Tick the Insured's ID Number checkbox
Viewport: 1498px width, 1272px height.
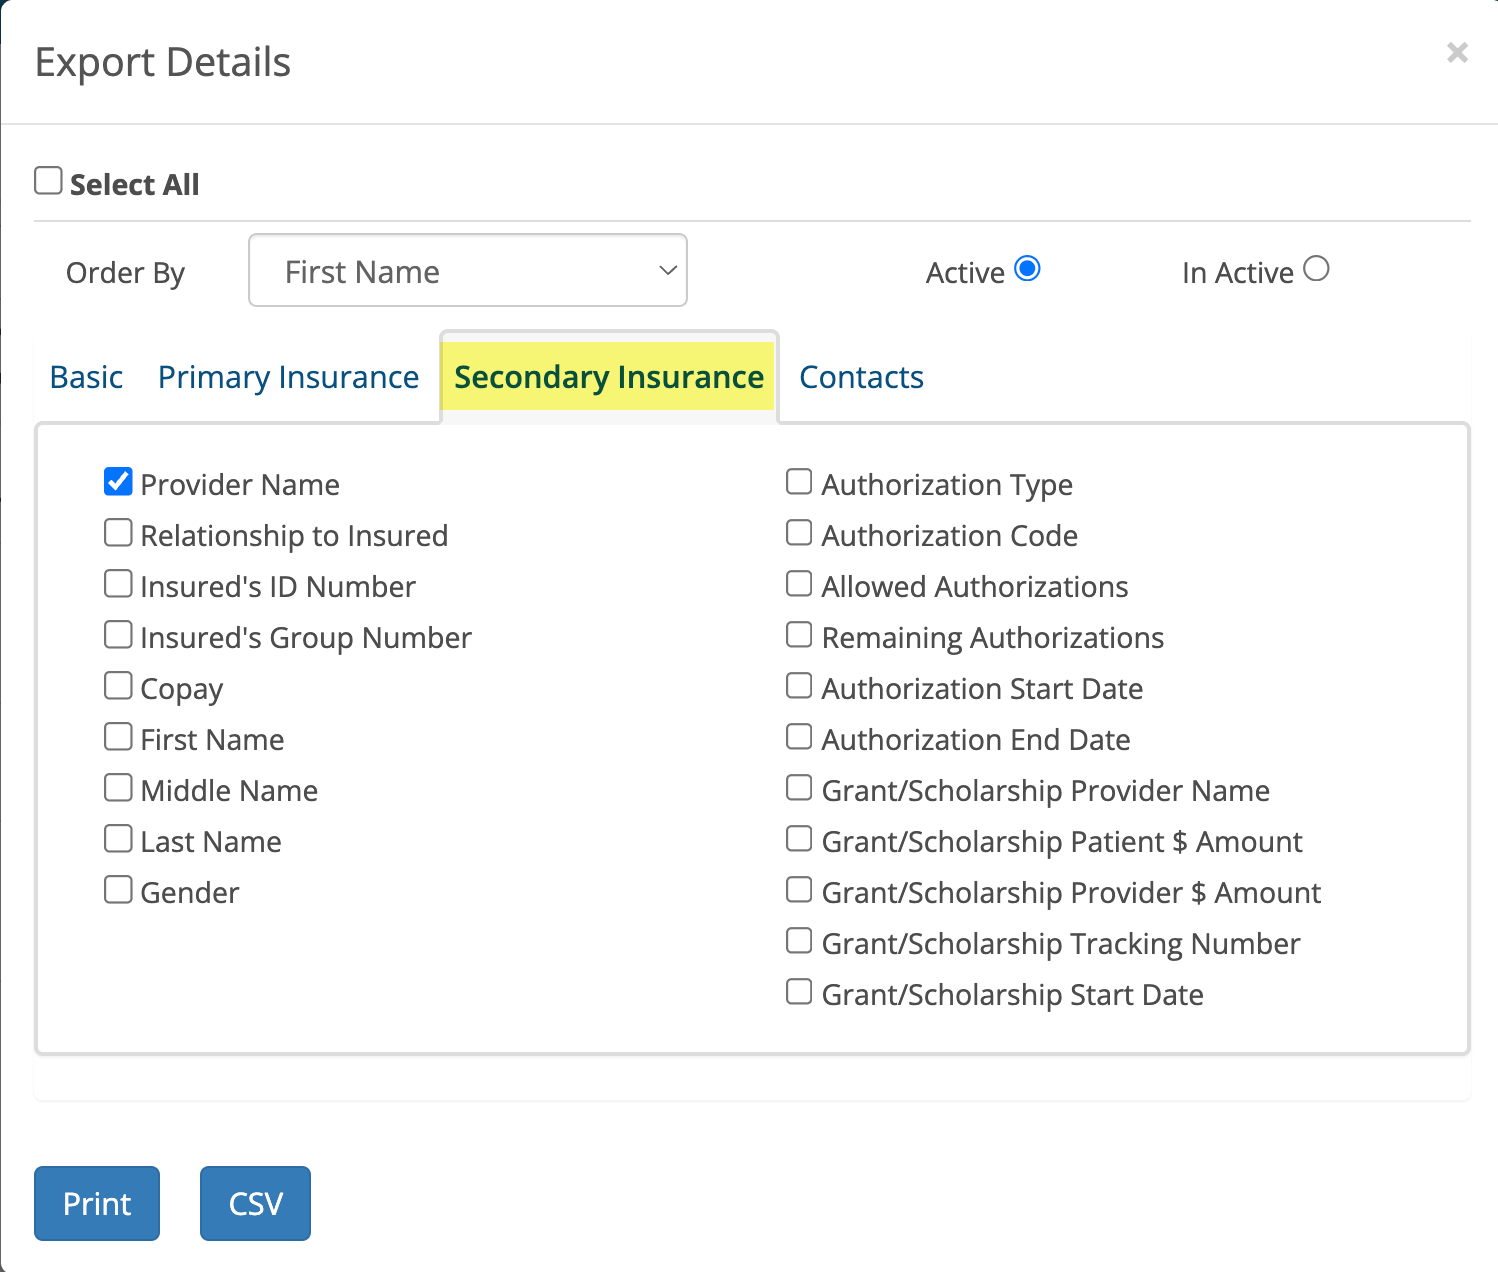tap(118, 584)
